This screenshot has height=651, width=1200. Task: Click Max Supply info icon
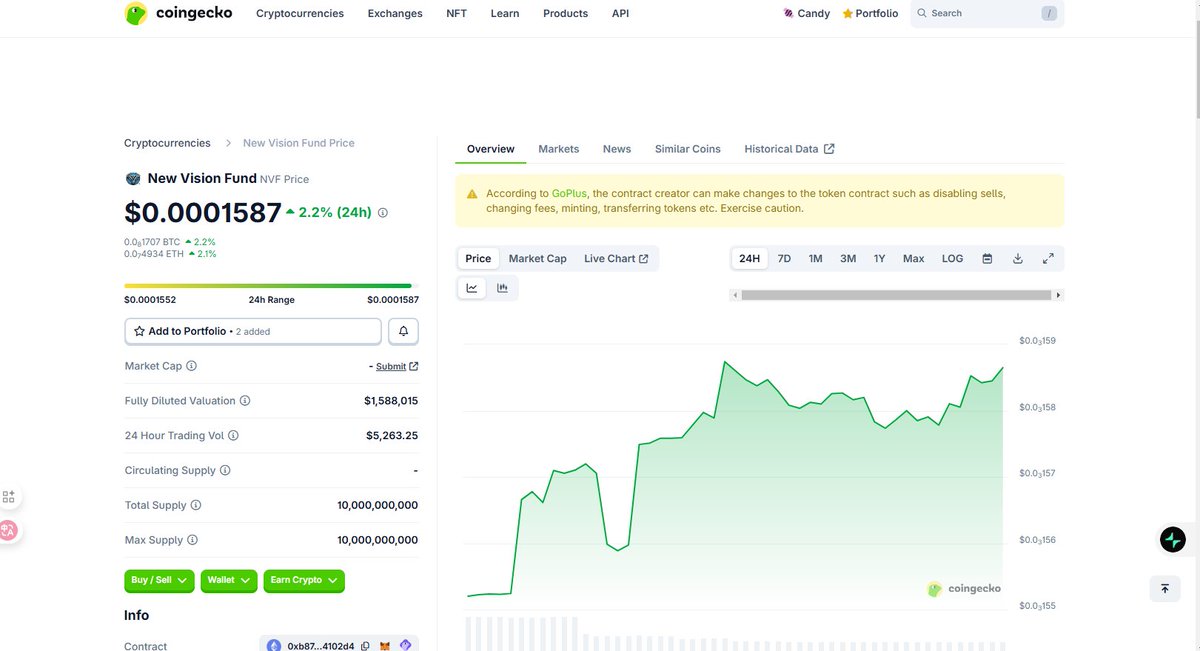192,540
